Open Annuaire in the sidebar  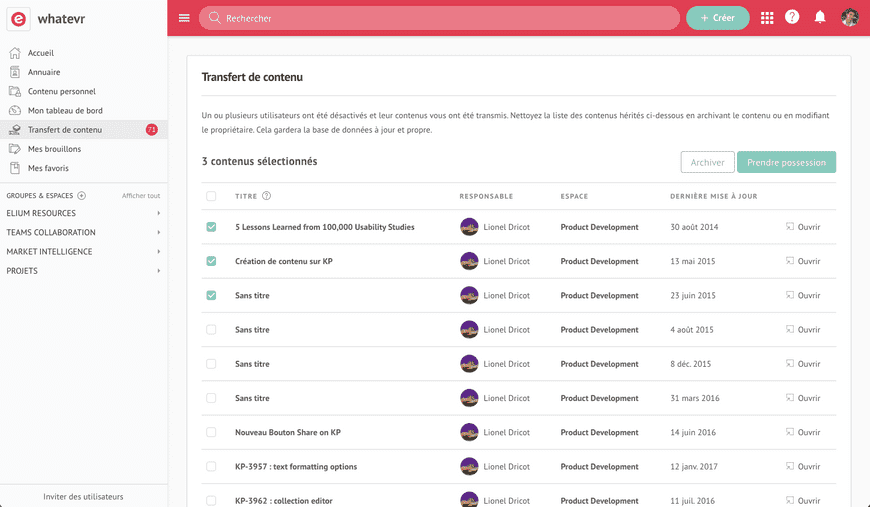[x=84, y=72]
